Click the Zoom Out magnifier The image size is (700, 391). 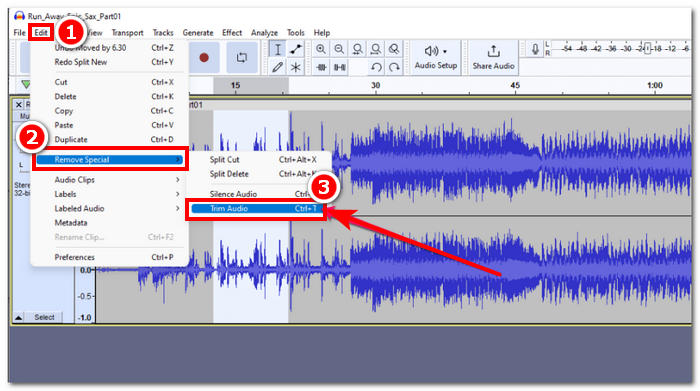pyautogui.click(x=339, y=49)
